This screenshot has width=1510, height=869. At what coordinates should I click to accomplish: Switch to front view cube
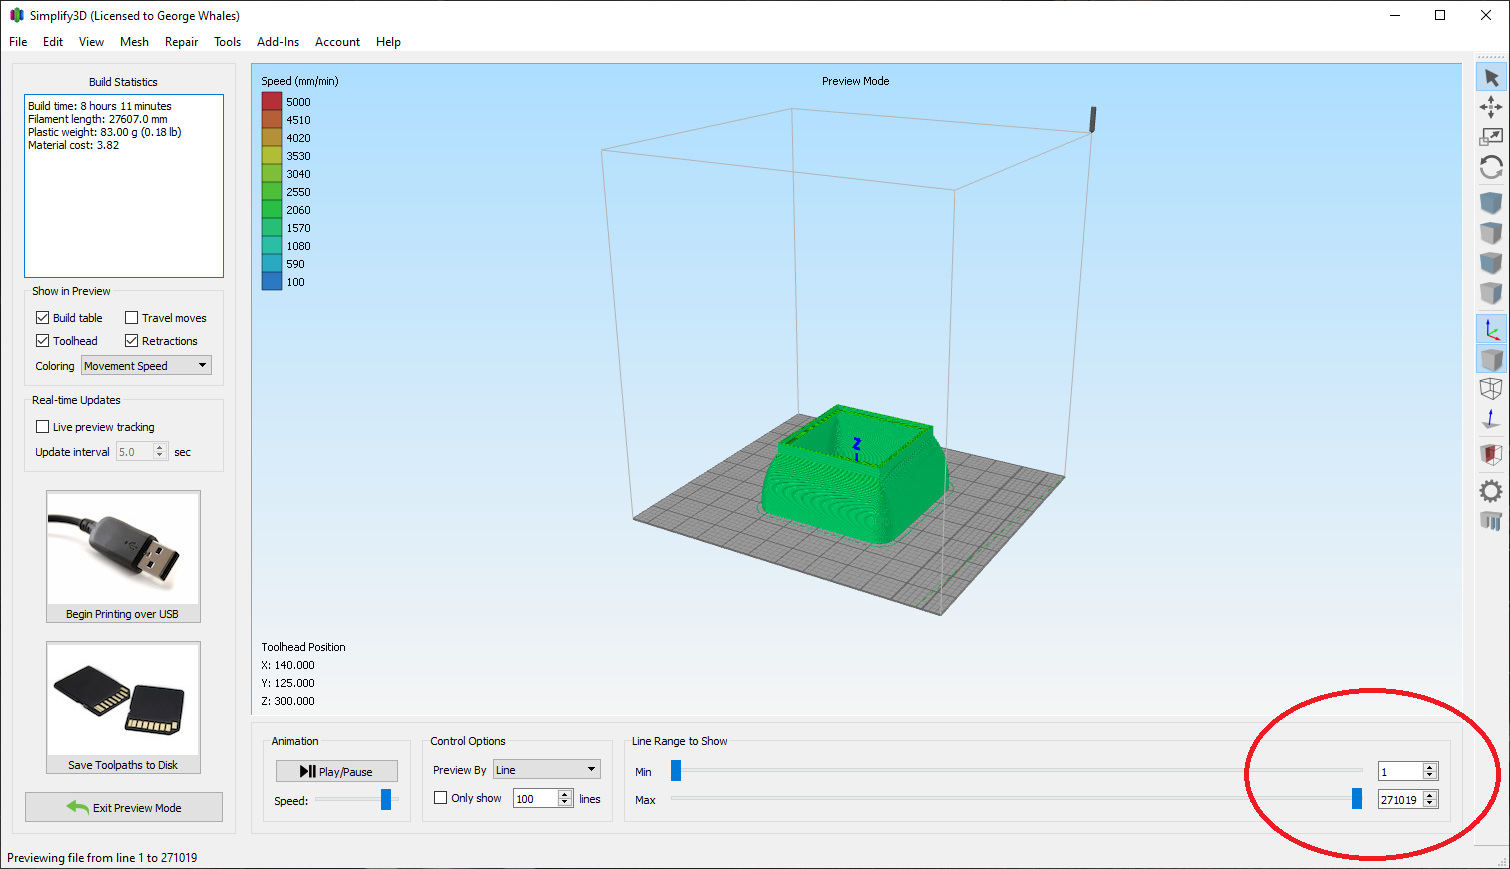[x=1491, y=263]
